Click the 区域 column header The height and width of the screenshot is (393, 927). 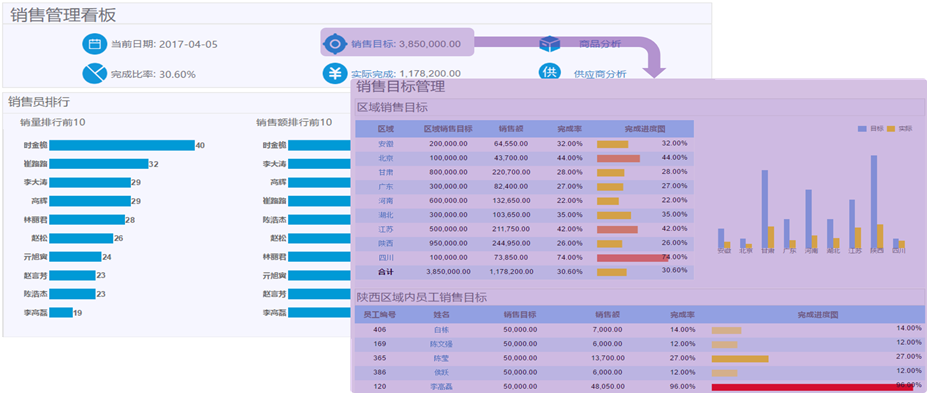coord(386,129)
